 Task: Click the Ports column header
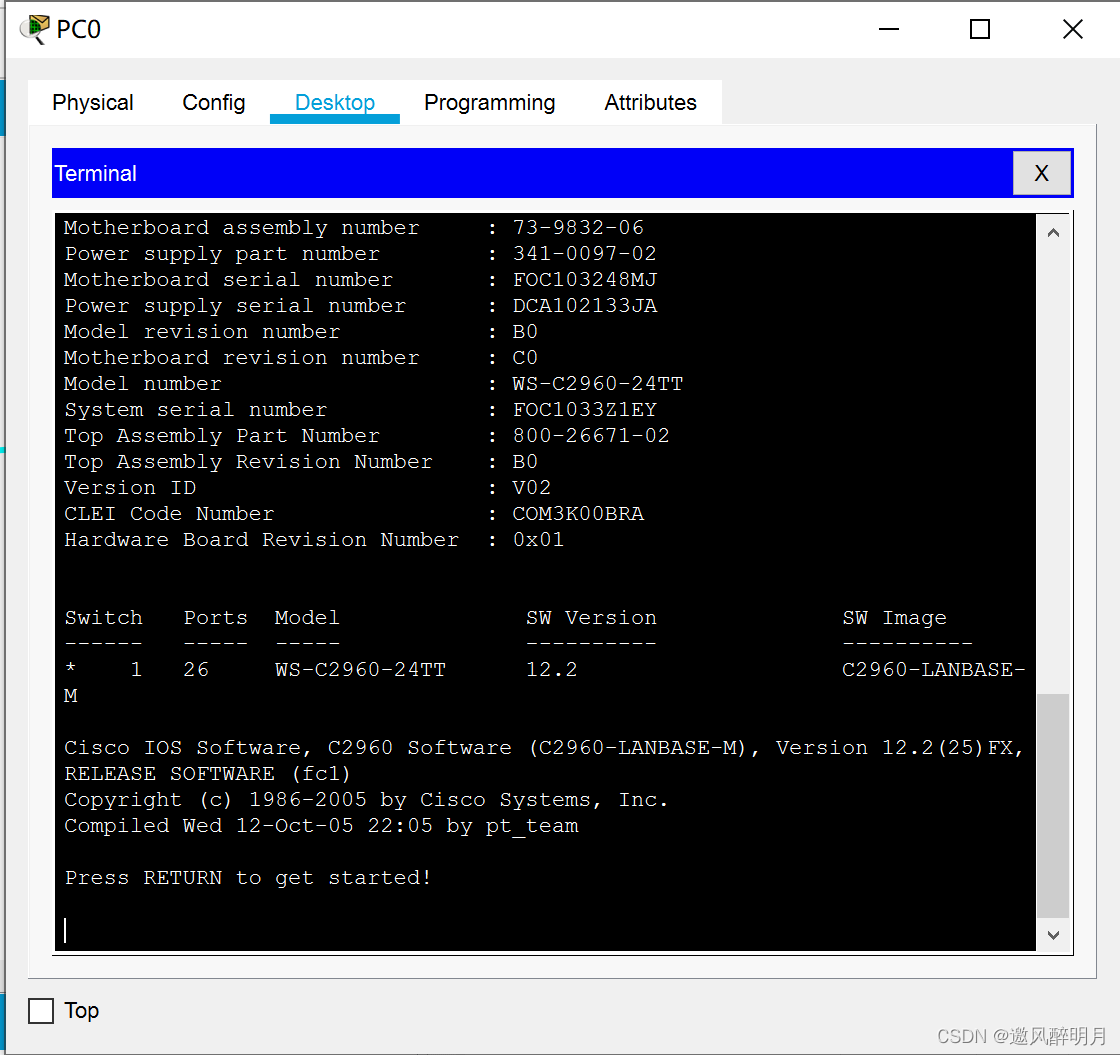click(216, 618)
